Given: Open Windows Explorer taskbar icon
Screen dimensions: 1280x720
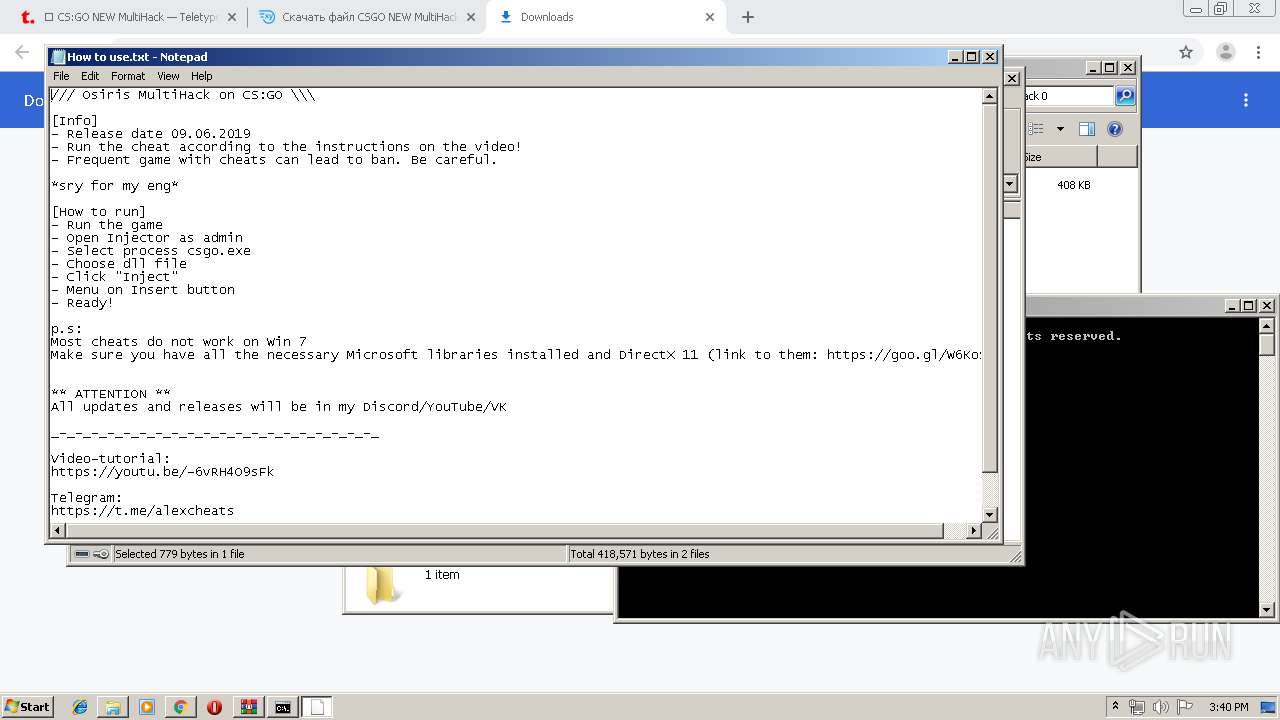Looking at the screenshot, I should 113,707.
